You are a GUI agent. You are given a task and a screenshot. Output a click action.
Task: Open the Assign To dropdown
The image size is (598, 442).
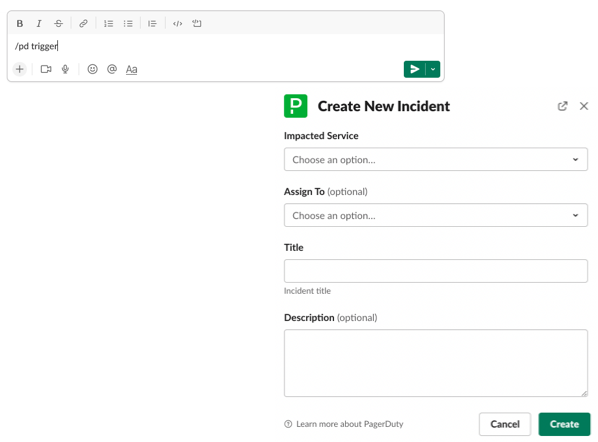click(x=436, y=215)
